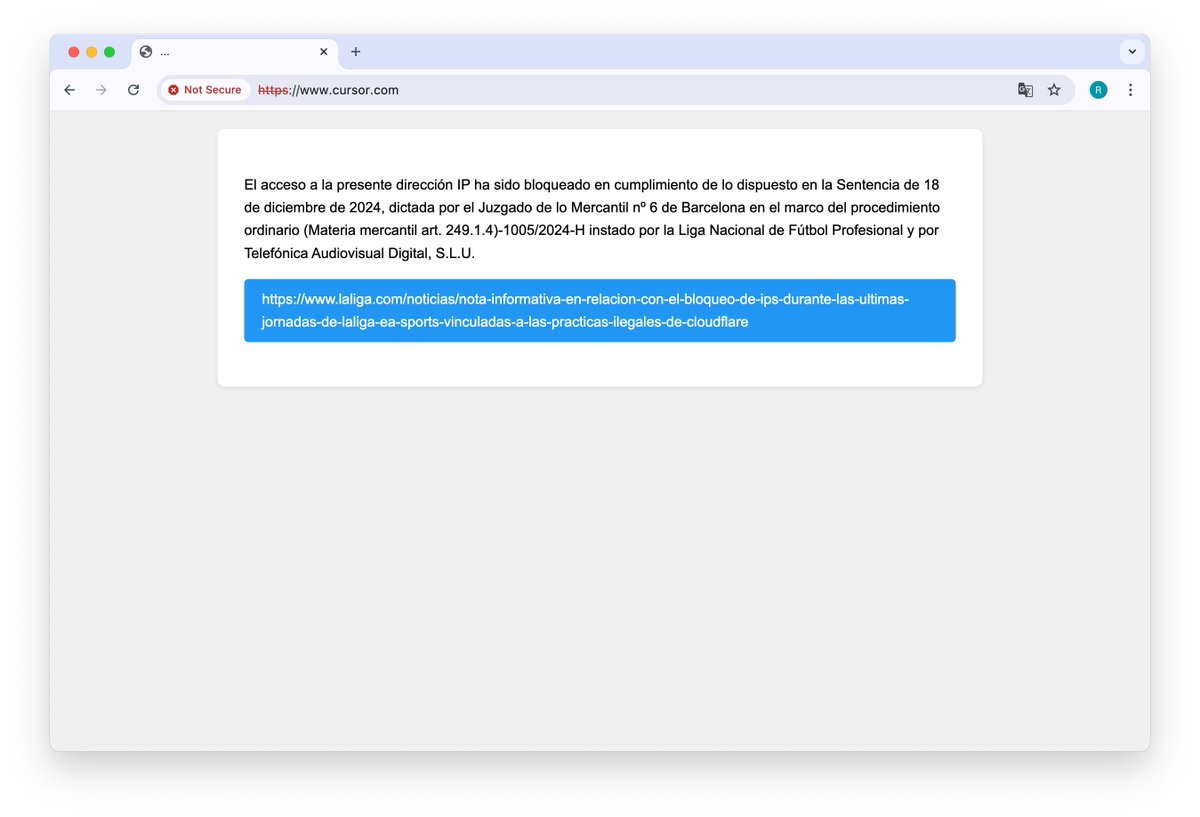Image resolution: width=1200 pixels, height=817 pixels.
Task: Navigate back with the back arrow
Action: point(69,89)
